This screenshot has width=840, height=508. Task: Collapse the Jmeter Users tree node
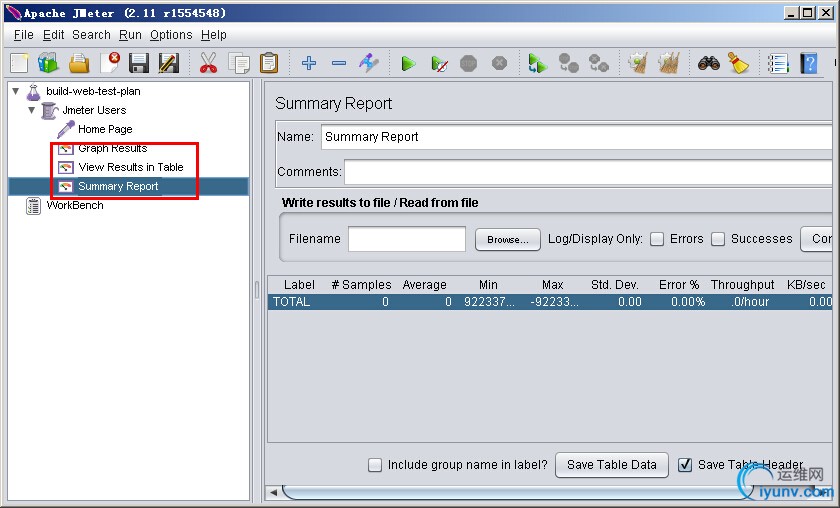(x=32, y=110)
